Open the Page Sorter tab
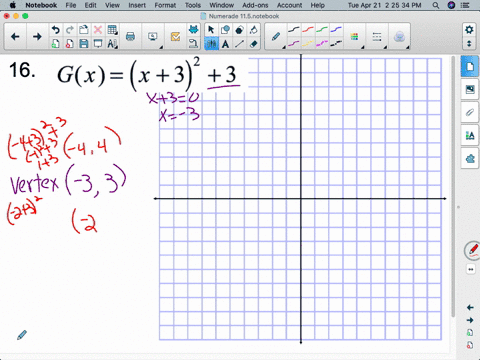 coord(470,66)
